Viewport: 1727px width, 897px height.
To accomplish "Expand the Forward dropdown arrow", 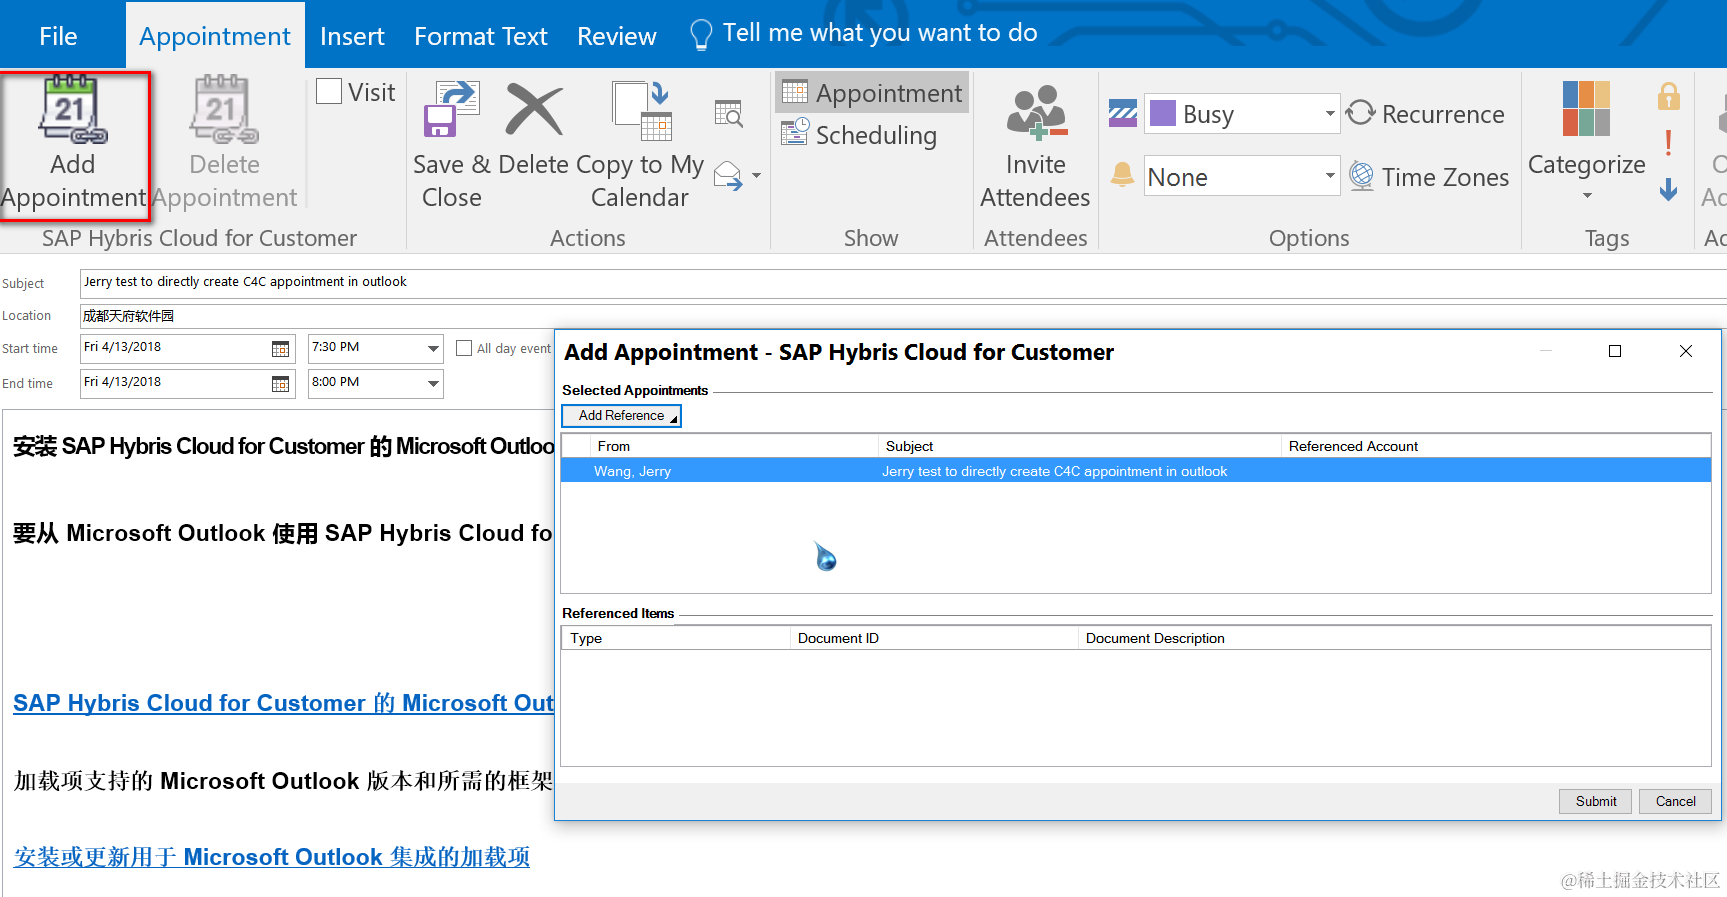I will [x=757, y=176].
